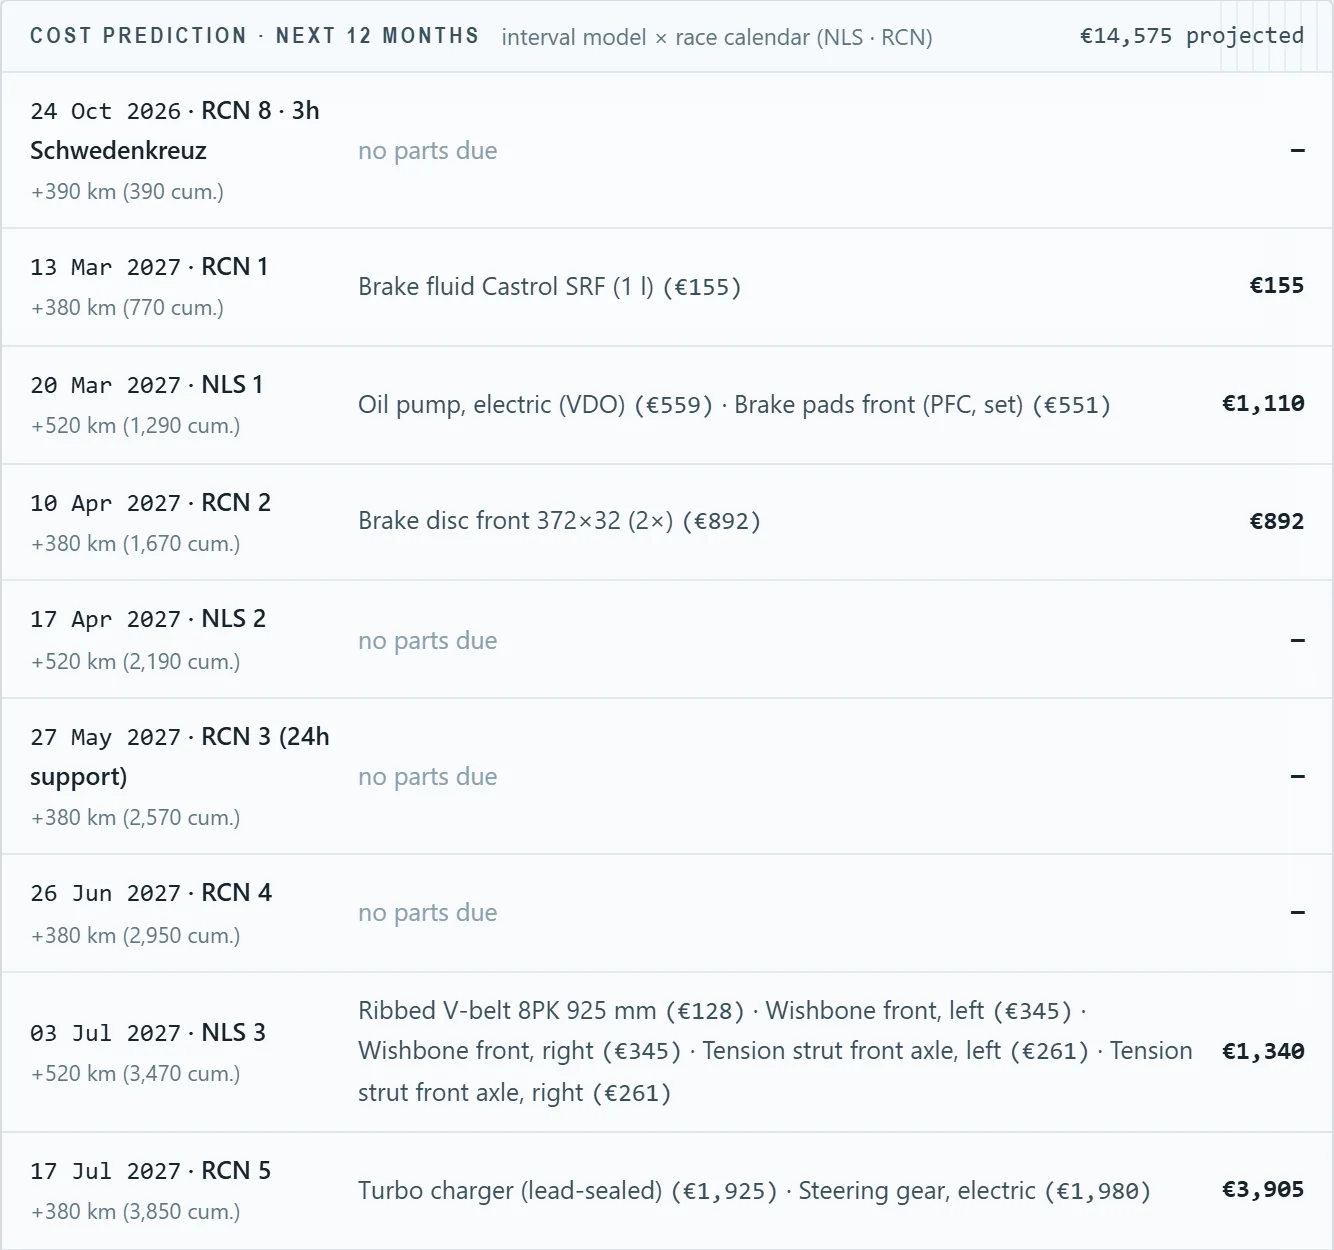
Task: Click "no parts due" in the RCN 3 row
Action: [428, 777]
